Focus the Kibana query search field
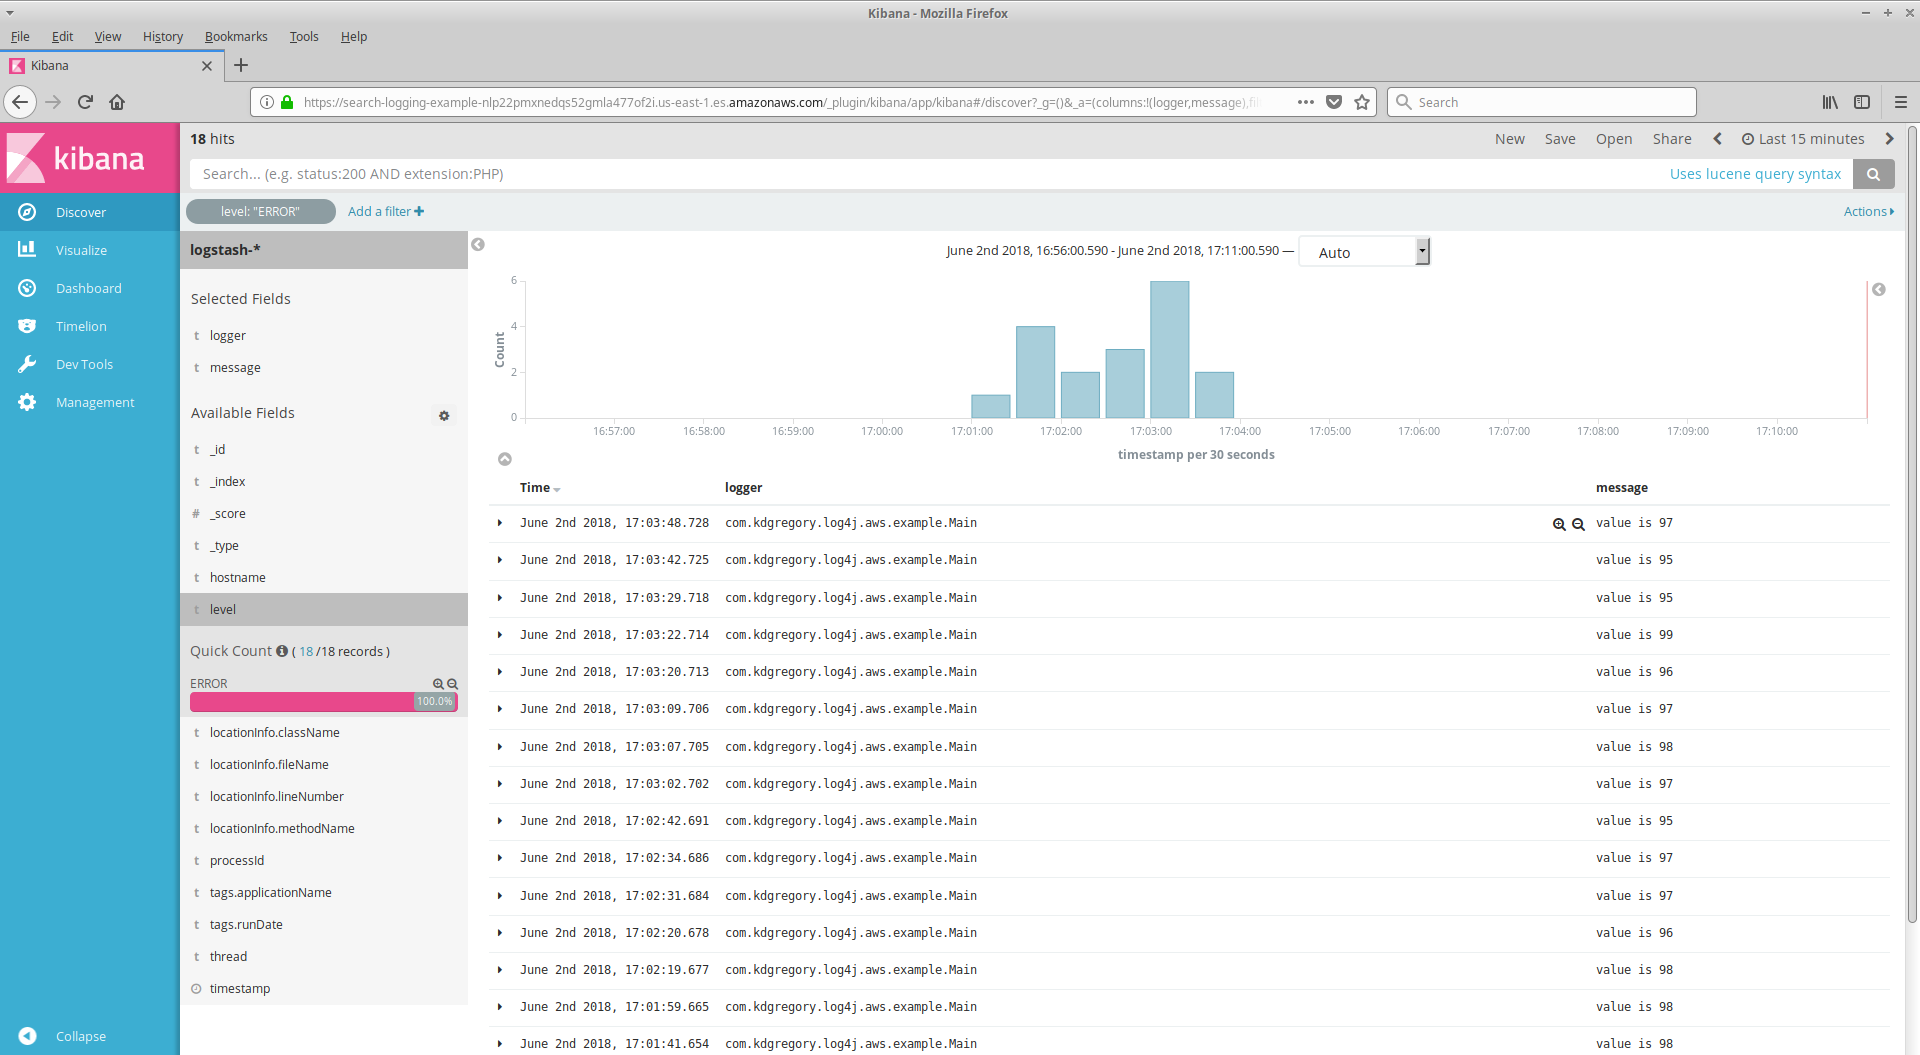1920x1055 pixels. pos(920,174)
